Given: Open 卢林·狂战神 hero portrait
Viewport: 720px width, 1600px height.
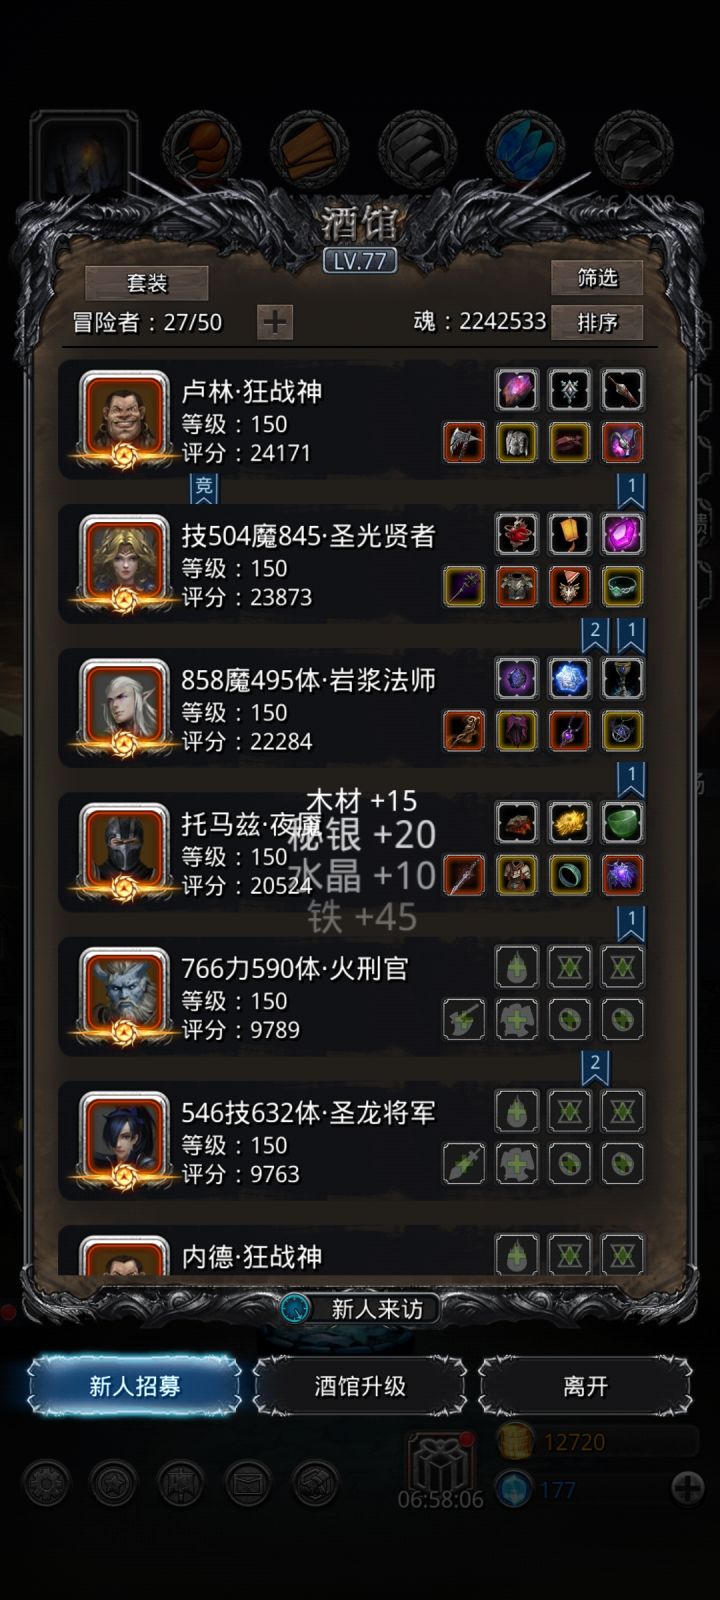Looking at the screenshot, I should click(124, 414).
